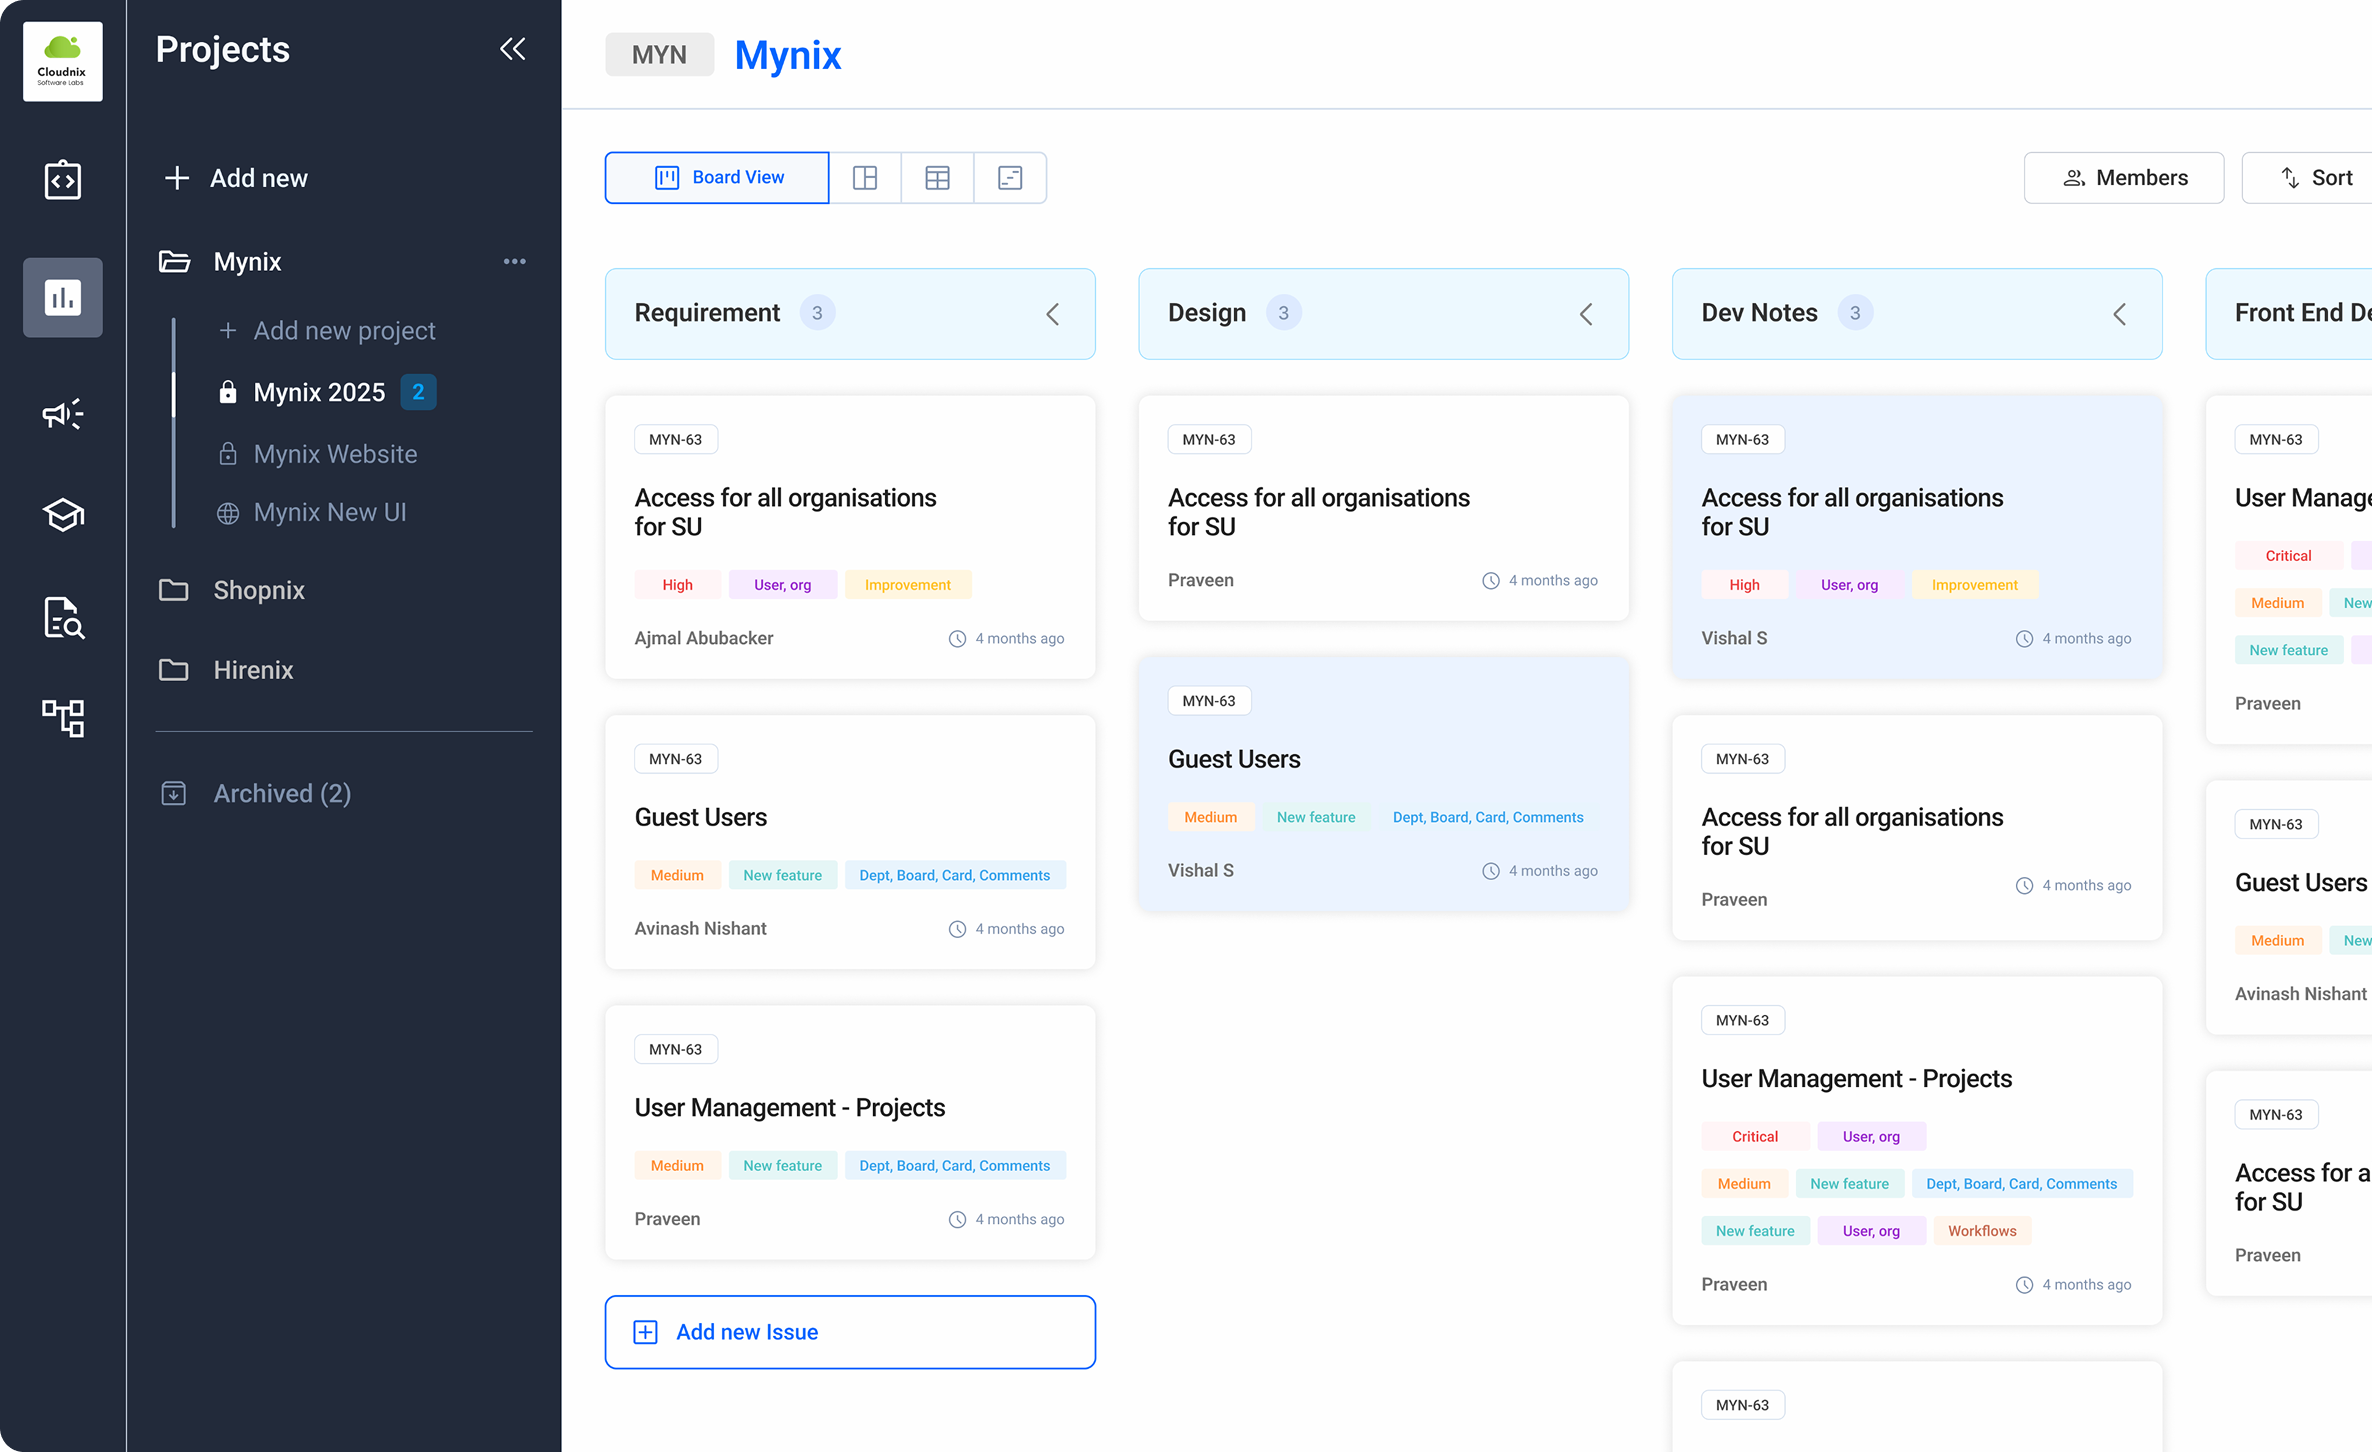This screenshot has width=2372, height=1452.
Task: Open Design's Guest Users card title
Action: 1234,759
